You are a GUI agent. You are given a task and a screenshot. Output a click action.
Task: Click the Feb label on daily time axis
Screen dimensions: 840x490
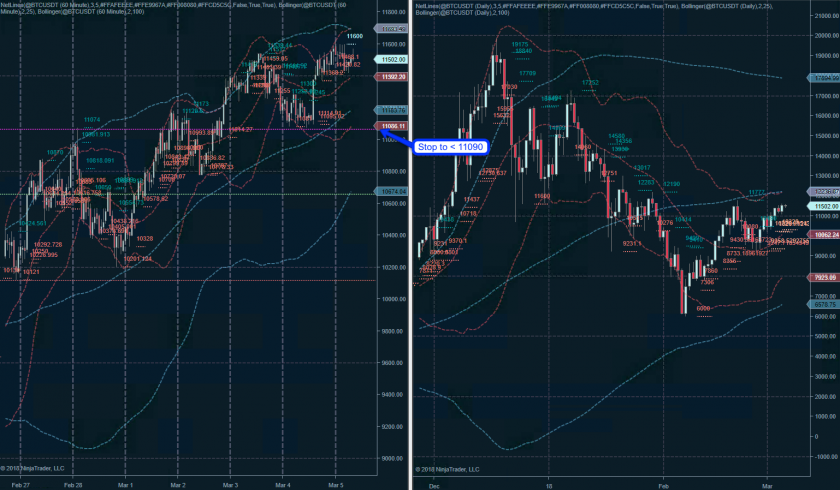(x=663, y=486)
